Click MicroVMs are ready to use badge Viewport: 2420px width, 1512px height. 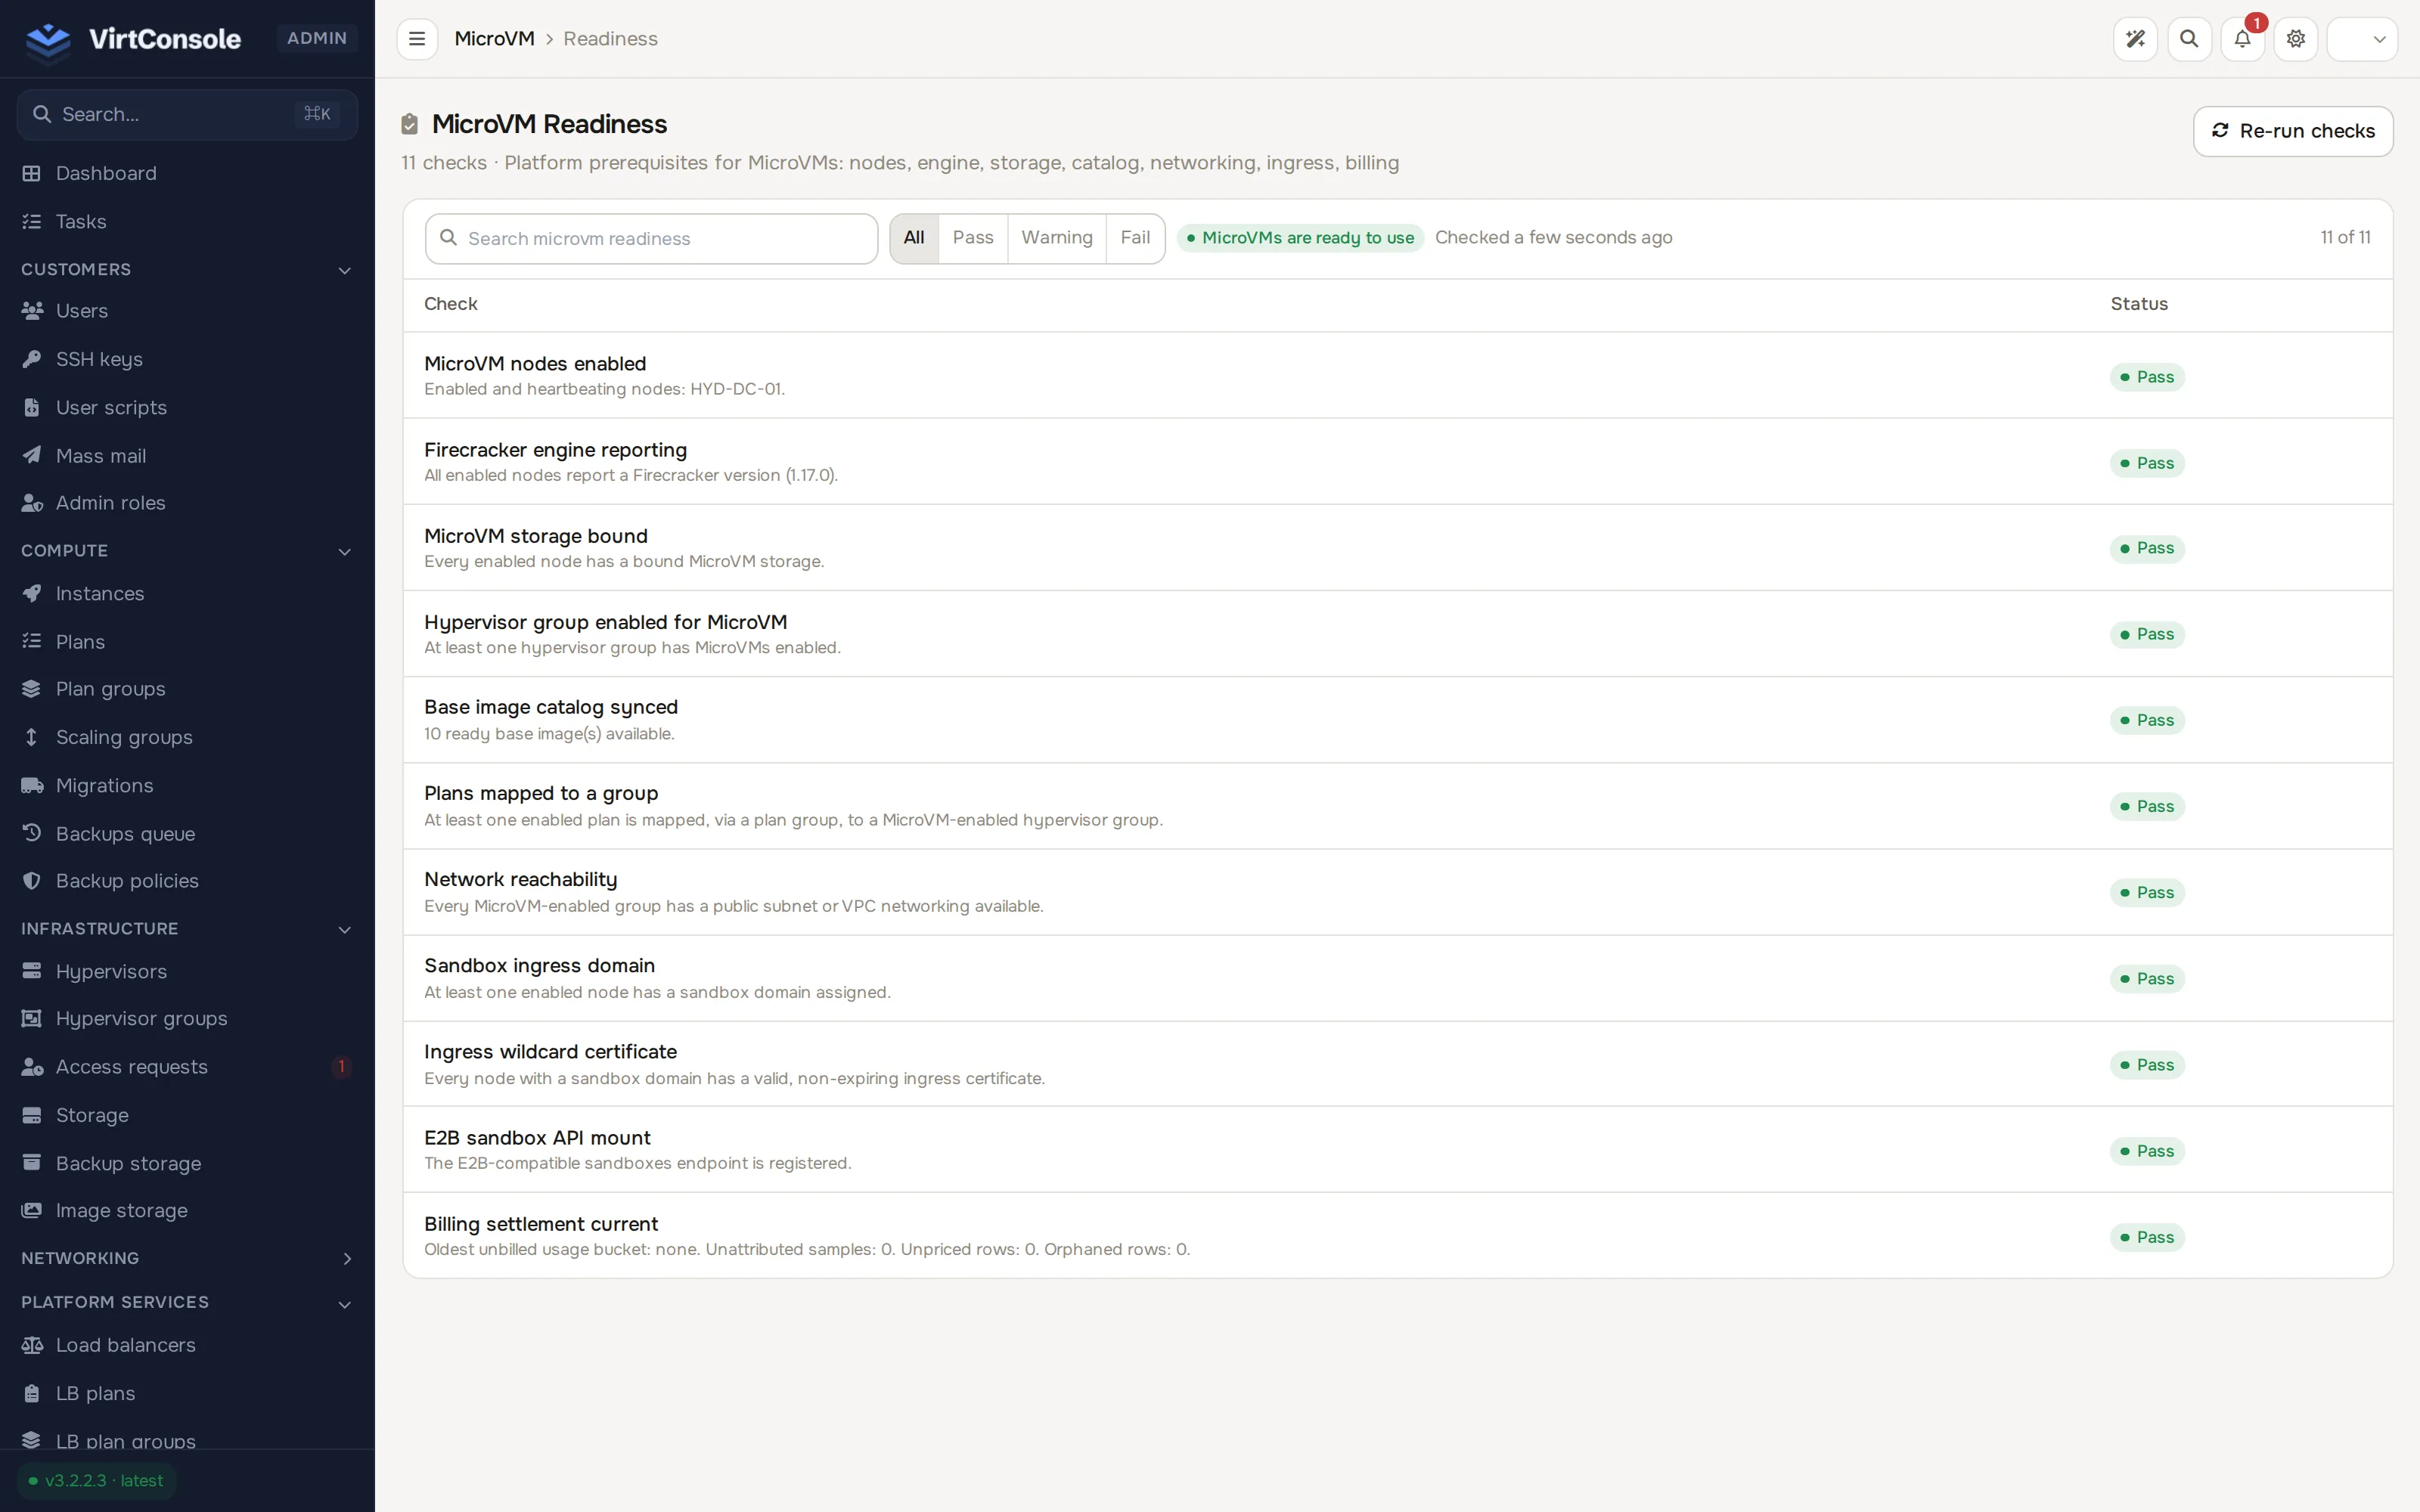click(1300, 238)
